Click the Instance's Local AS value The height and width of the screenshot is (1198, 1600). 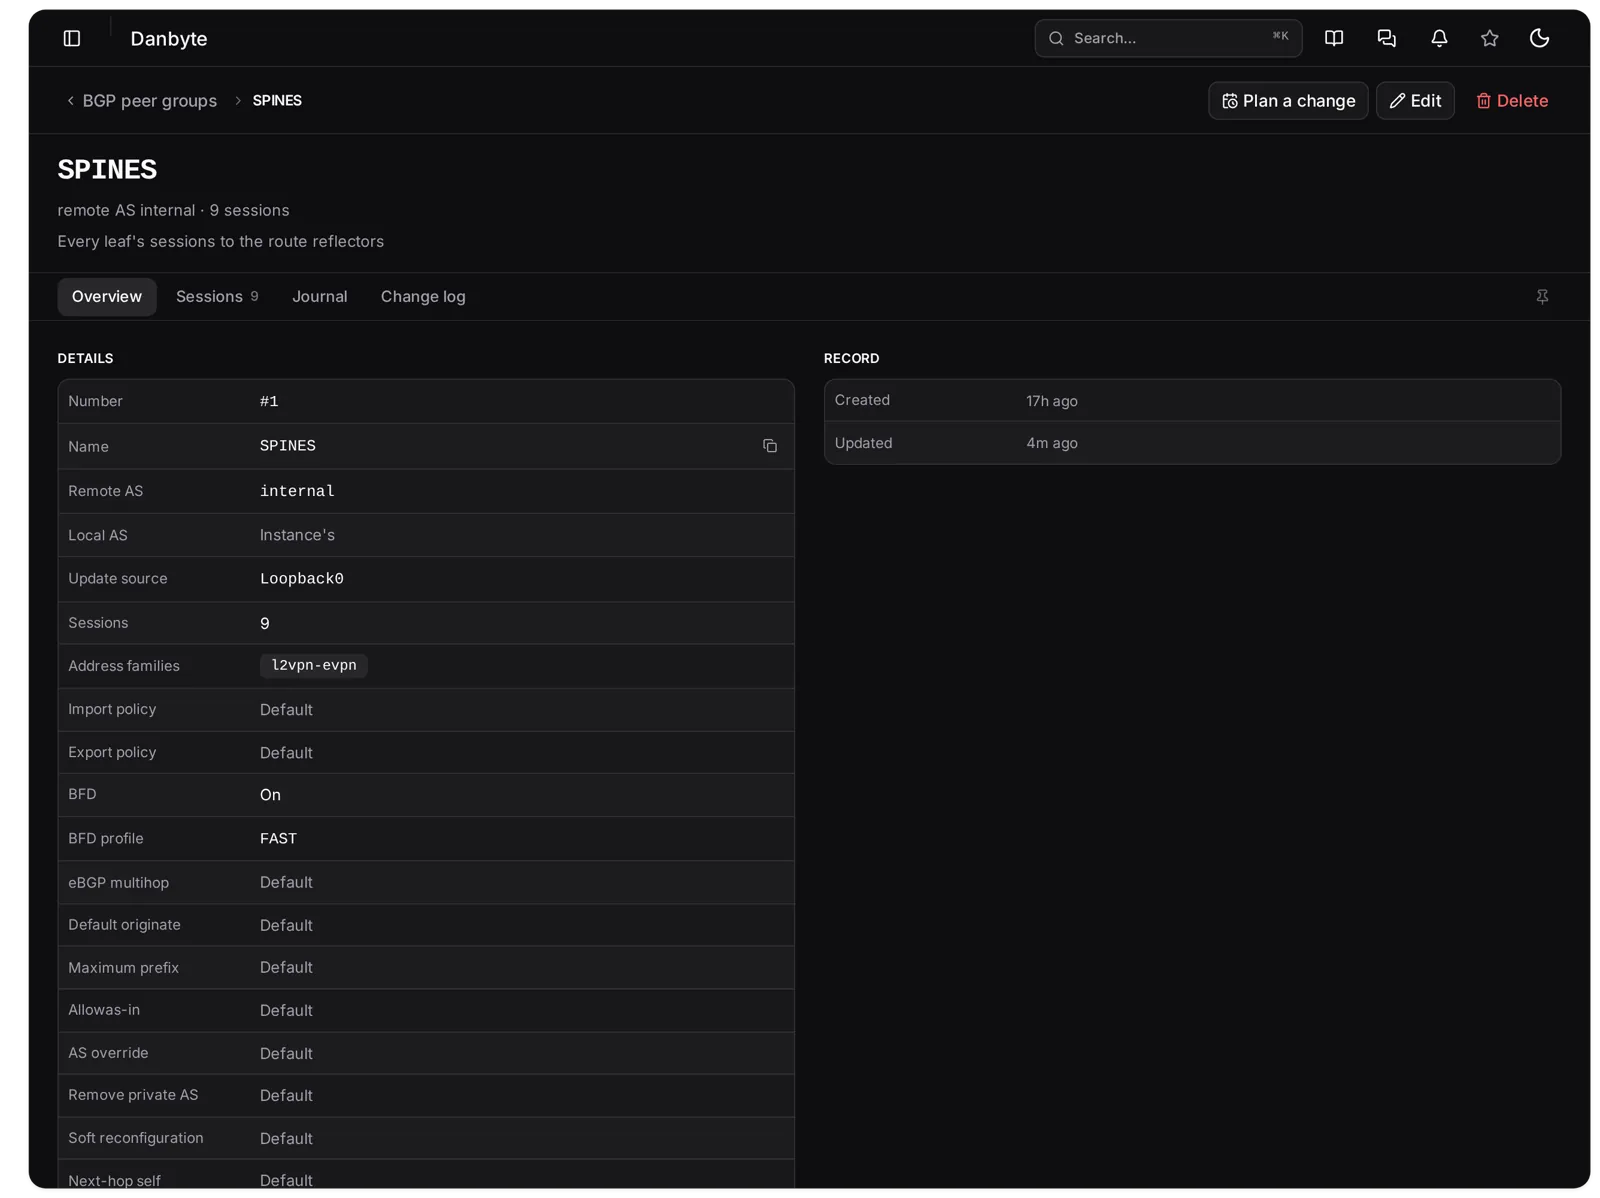(297, 535)
